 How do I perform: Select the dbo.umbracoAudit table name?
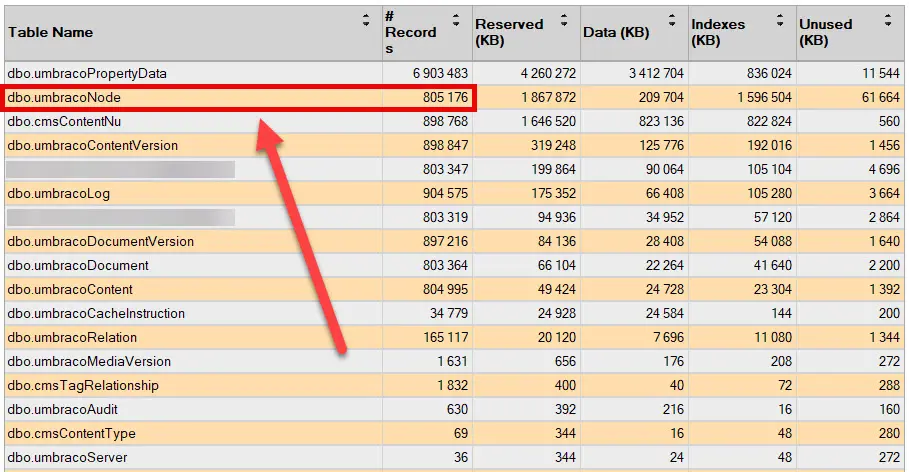pyautogui.click(x=63, y=409)
